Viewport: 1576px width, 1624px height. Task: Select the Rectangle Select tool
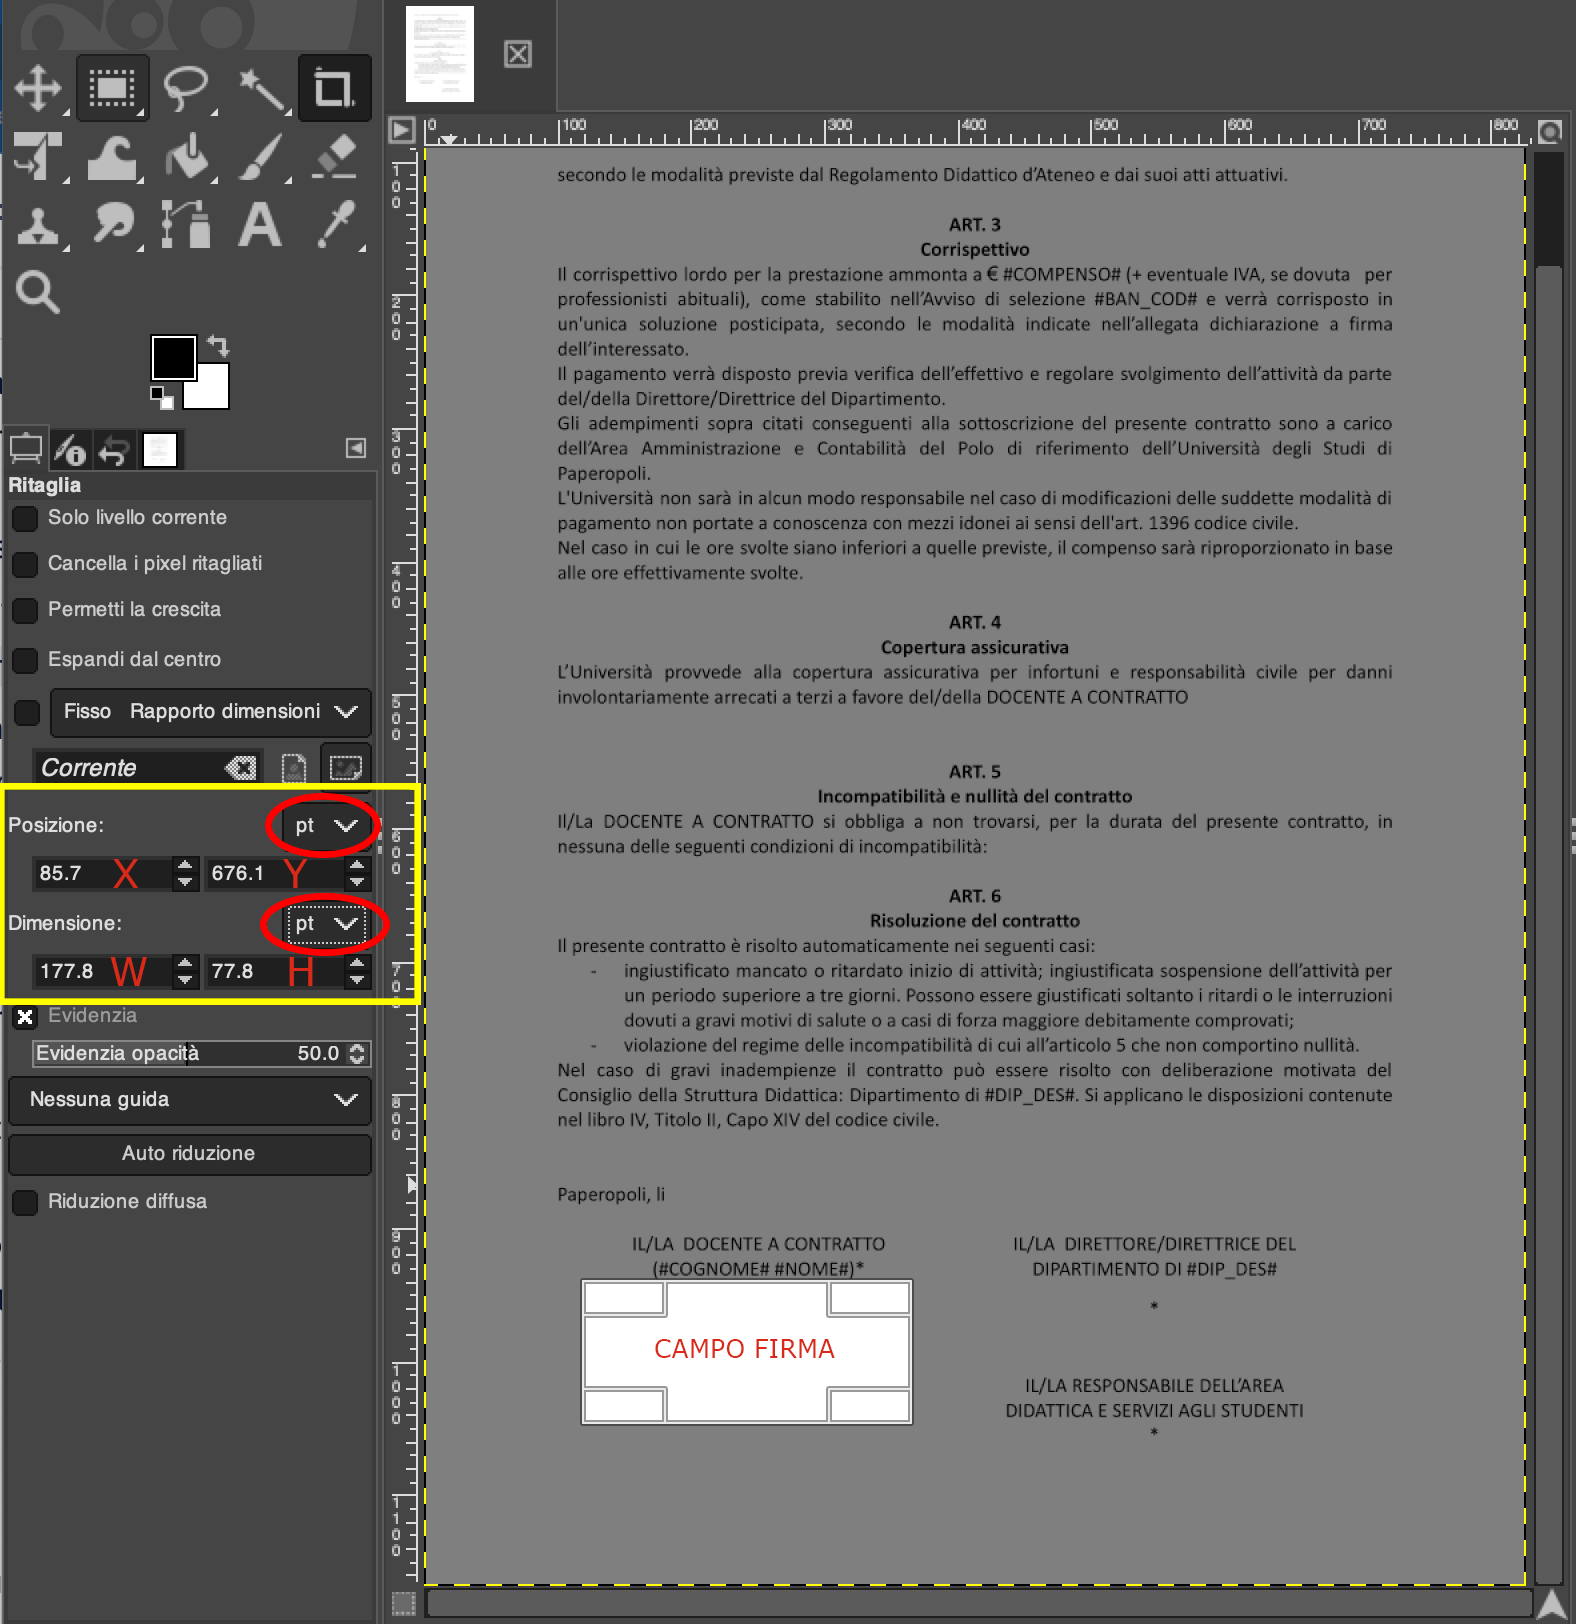[x=112, y=88]
